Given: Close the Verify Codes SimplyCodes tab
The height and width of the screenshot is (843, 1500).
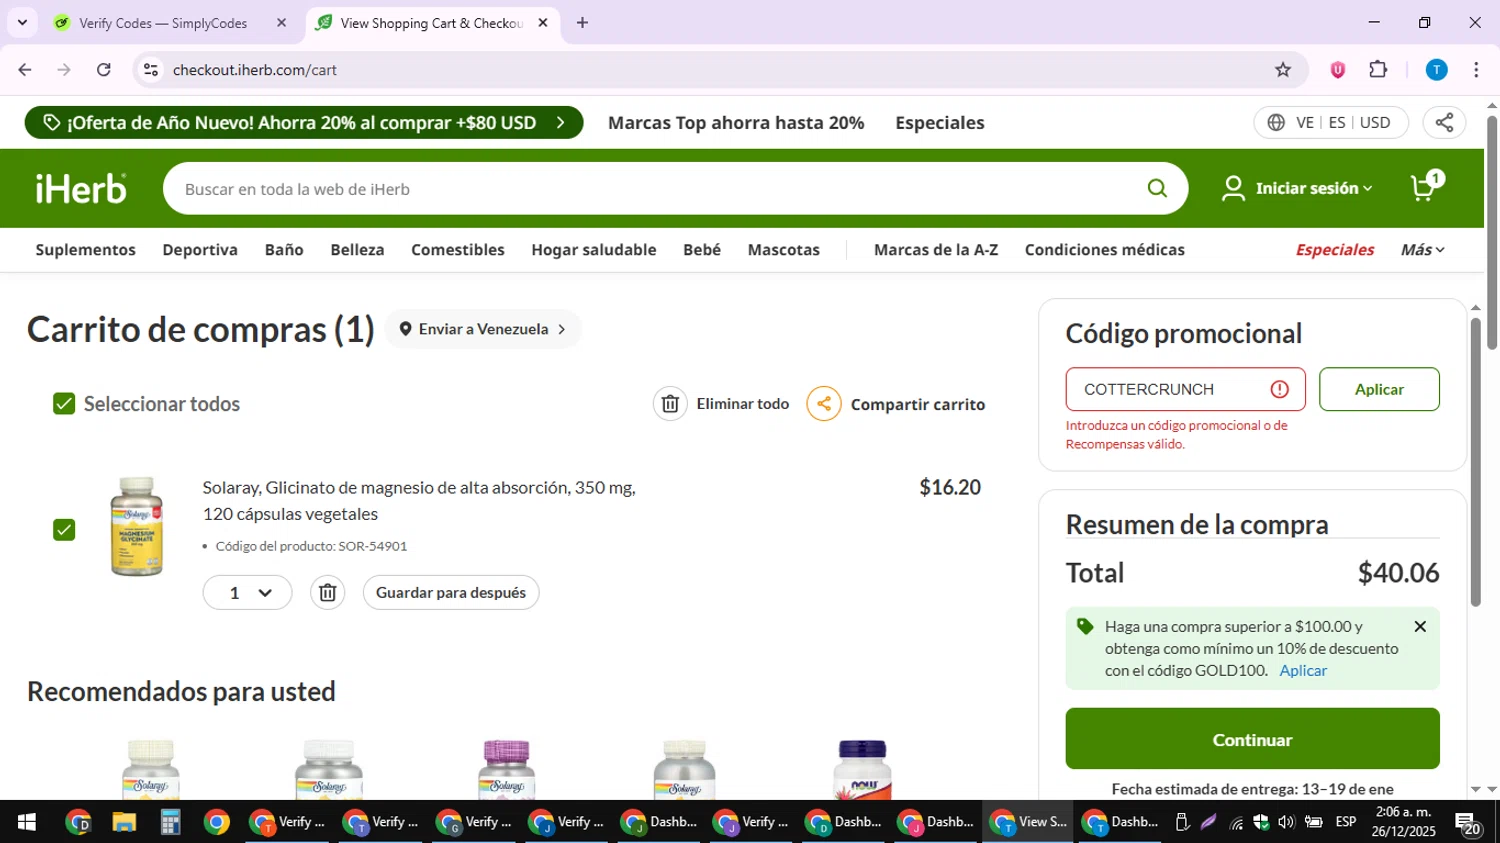Looking at the screenshot, I should click(281, 22).
